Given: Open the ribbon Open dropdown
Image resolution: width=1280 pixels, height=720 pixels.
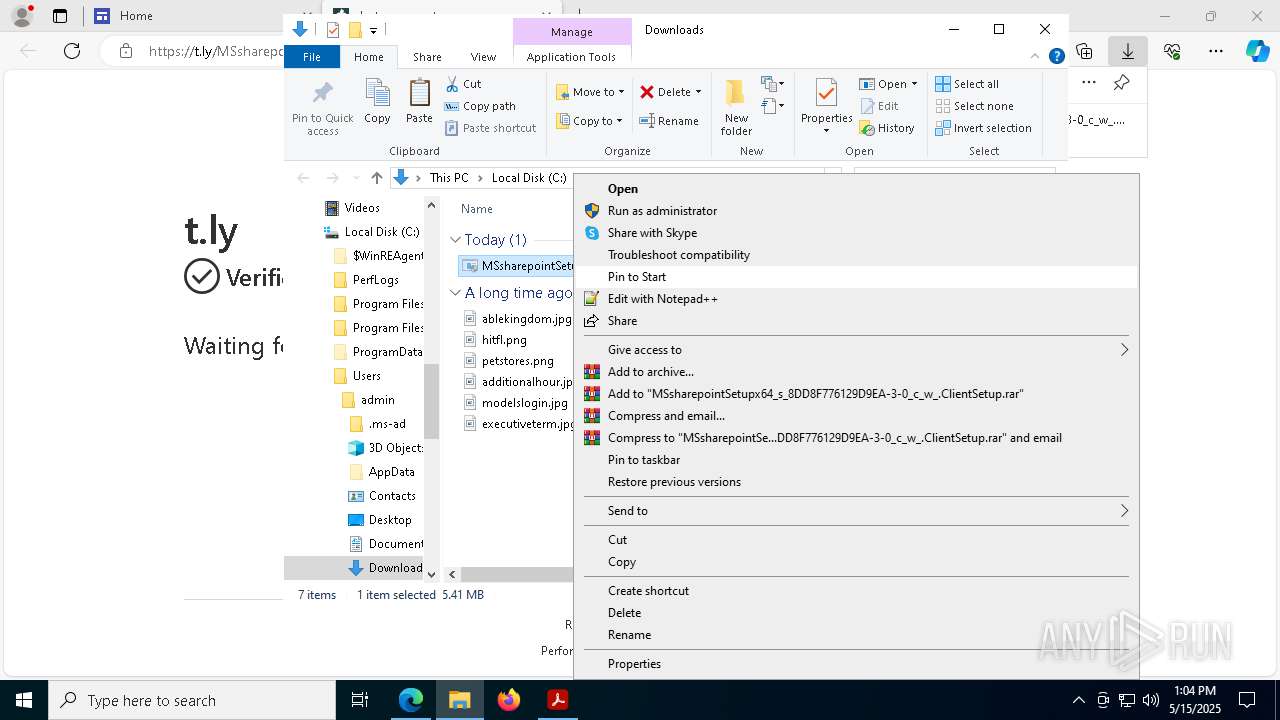Looking at the screenshot, I should pos(888,84).
